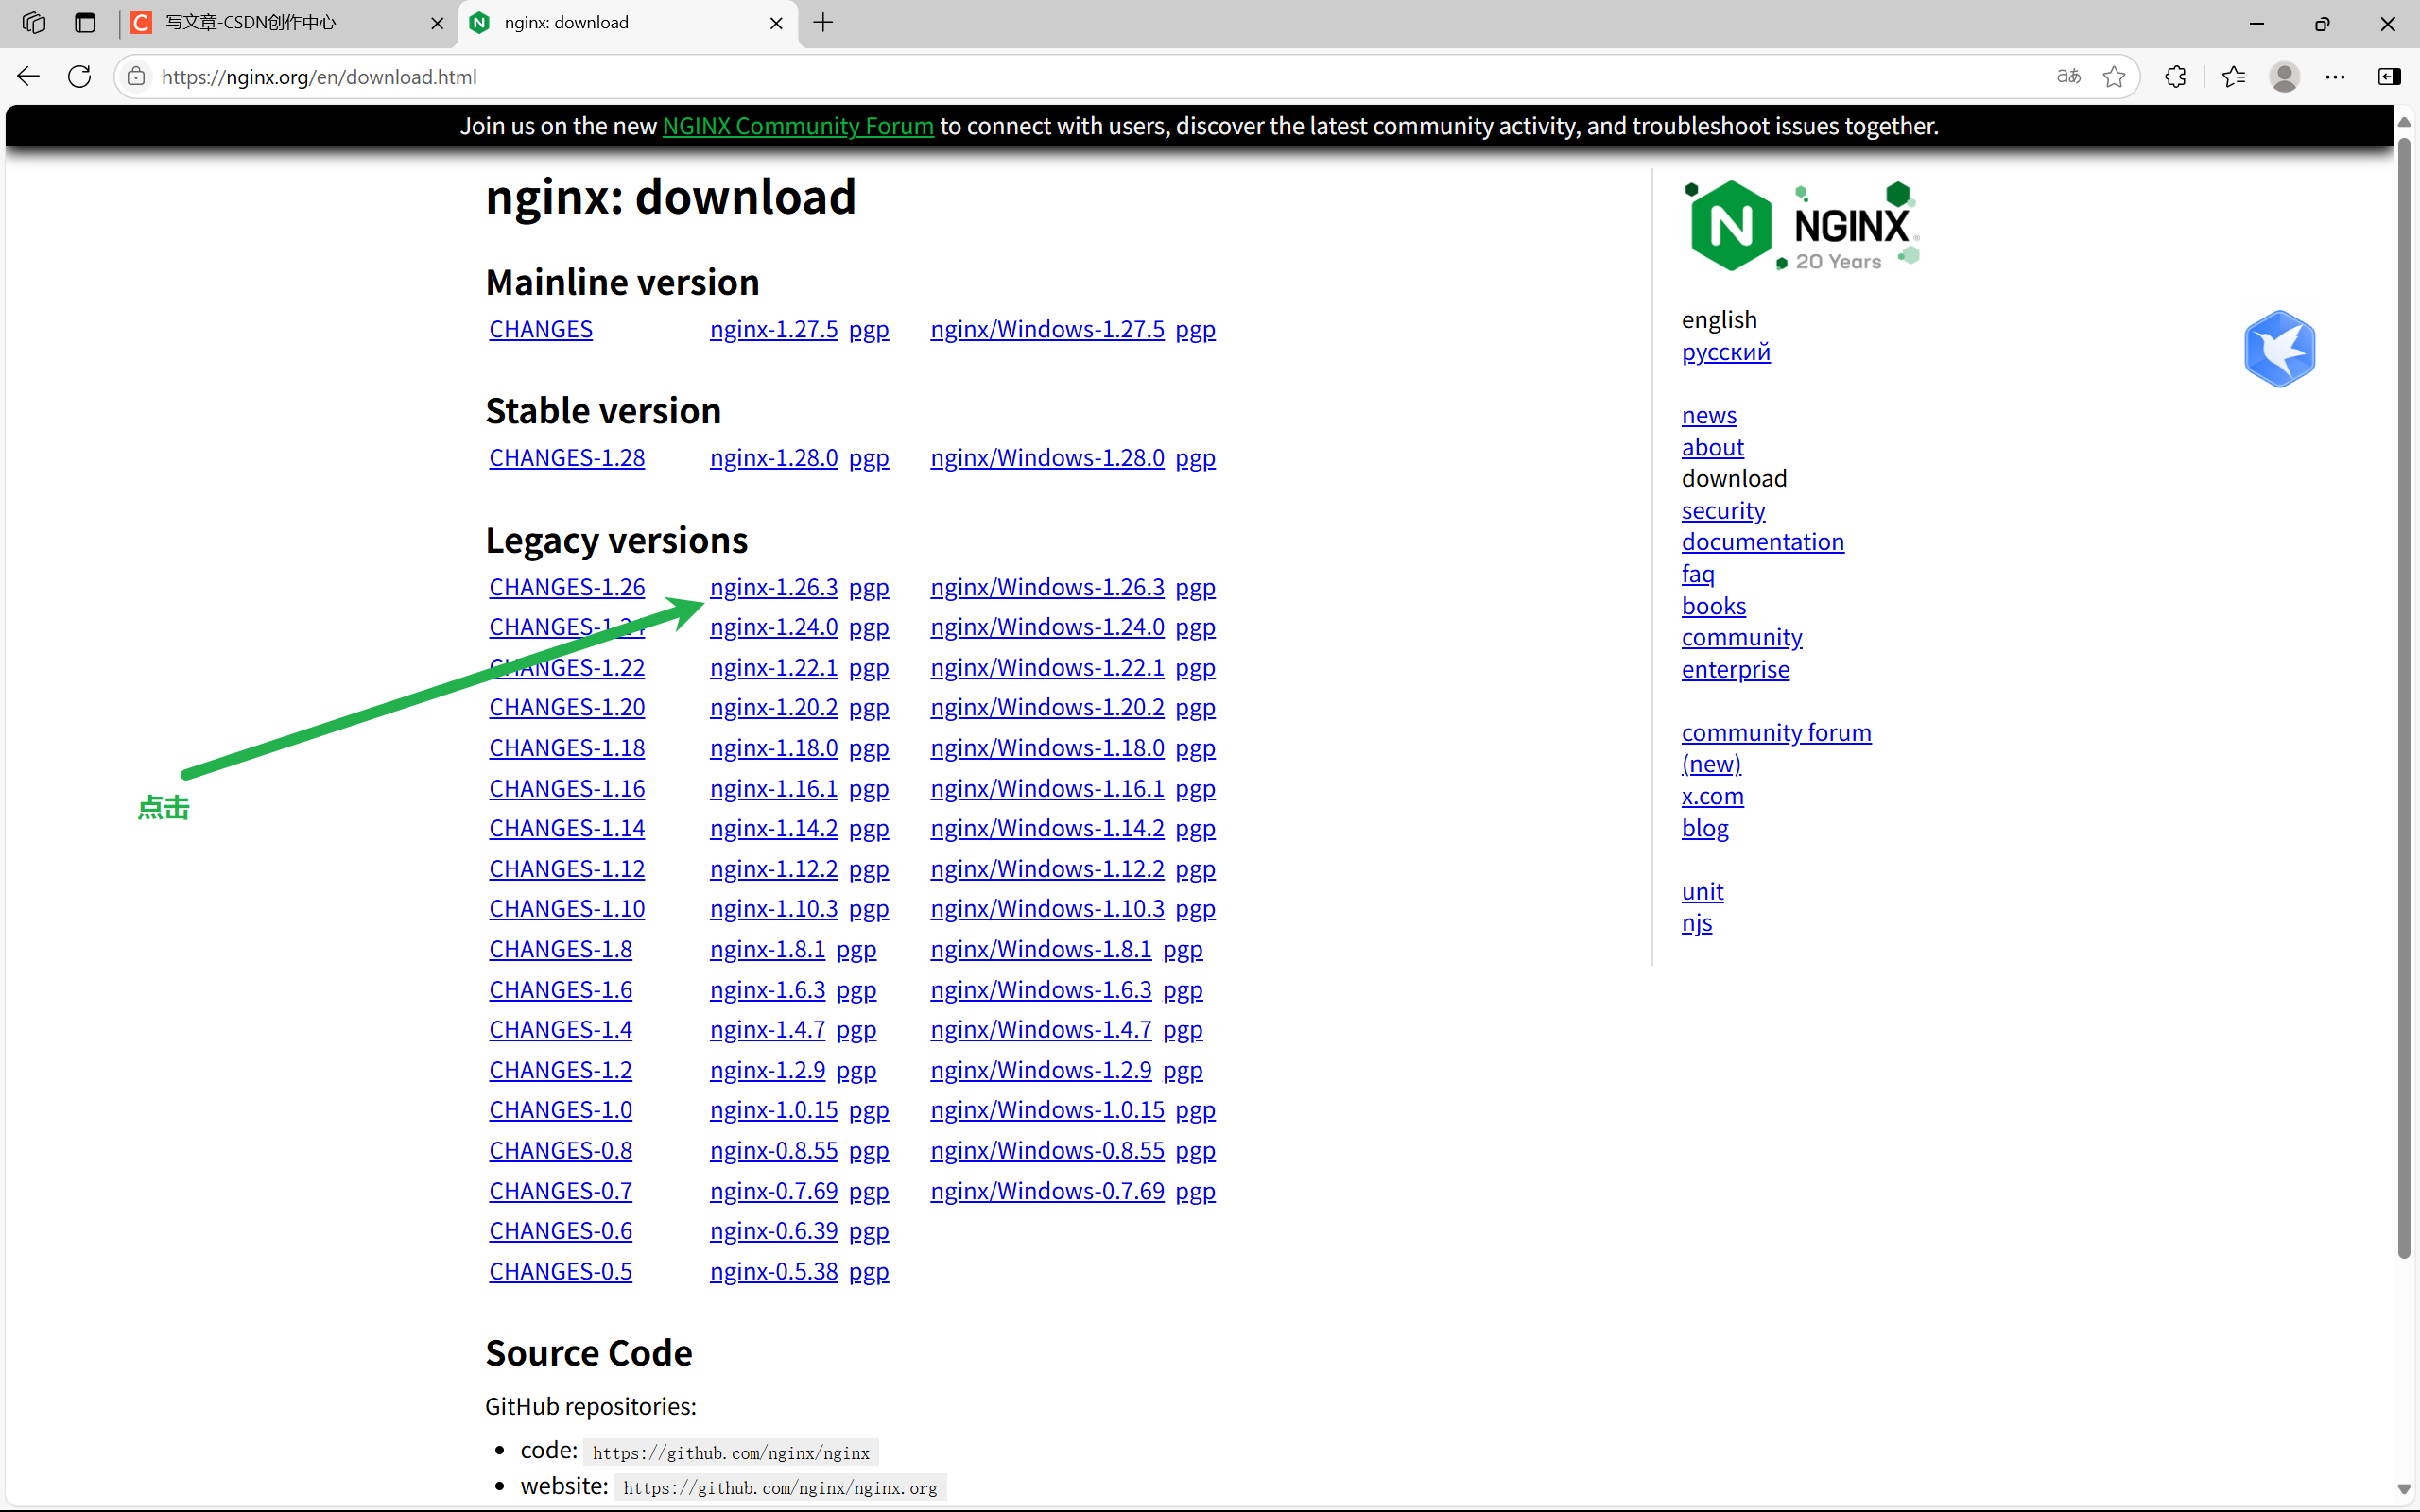Open the books sidebar link
This screenshot has height=1512, width=2420.
click(x=1714, y=606)
